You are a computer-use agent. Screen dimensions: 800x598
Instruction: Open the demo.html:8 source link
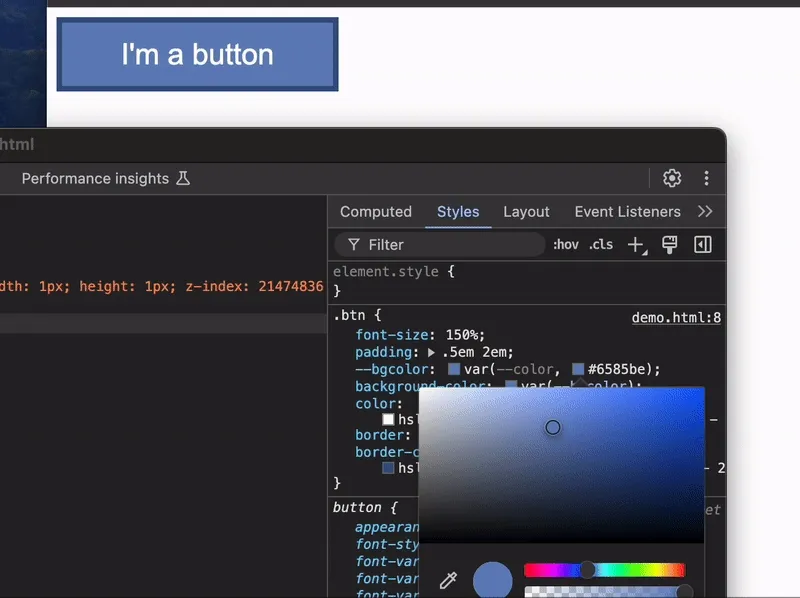coord(676,317)
